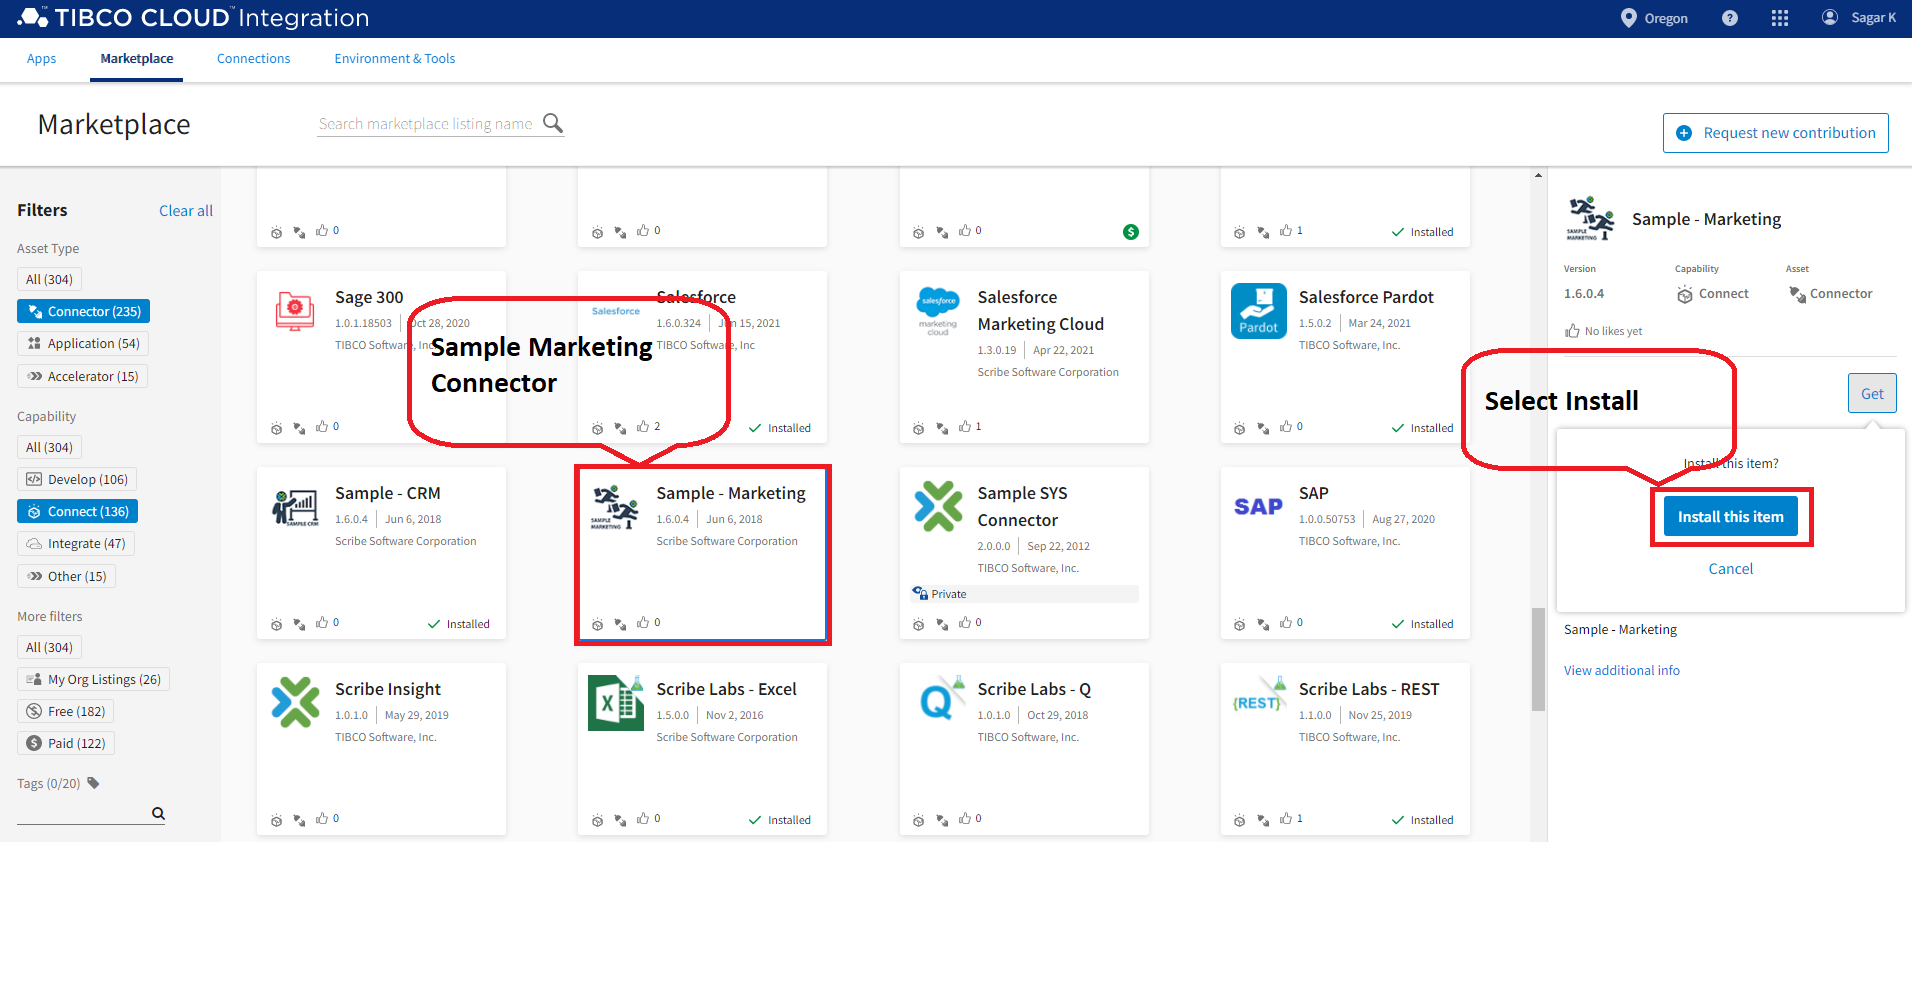This screenshot has width=1920, height=1003.
Task: Click the Tags label tag icon
Action: click(x=93, y=783)
